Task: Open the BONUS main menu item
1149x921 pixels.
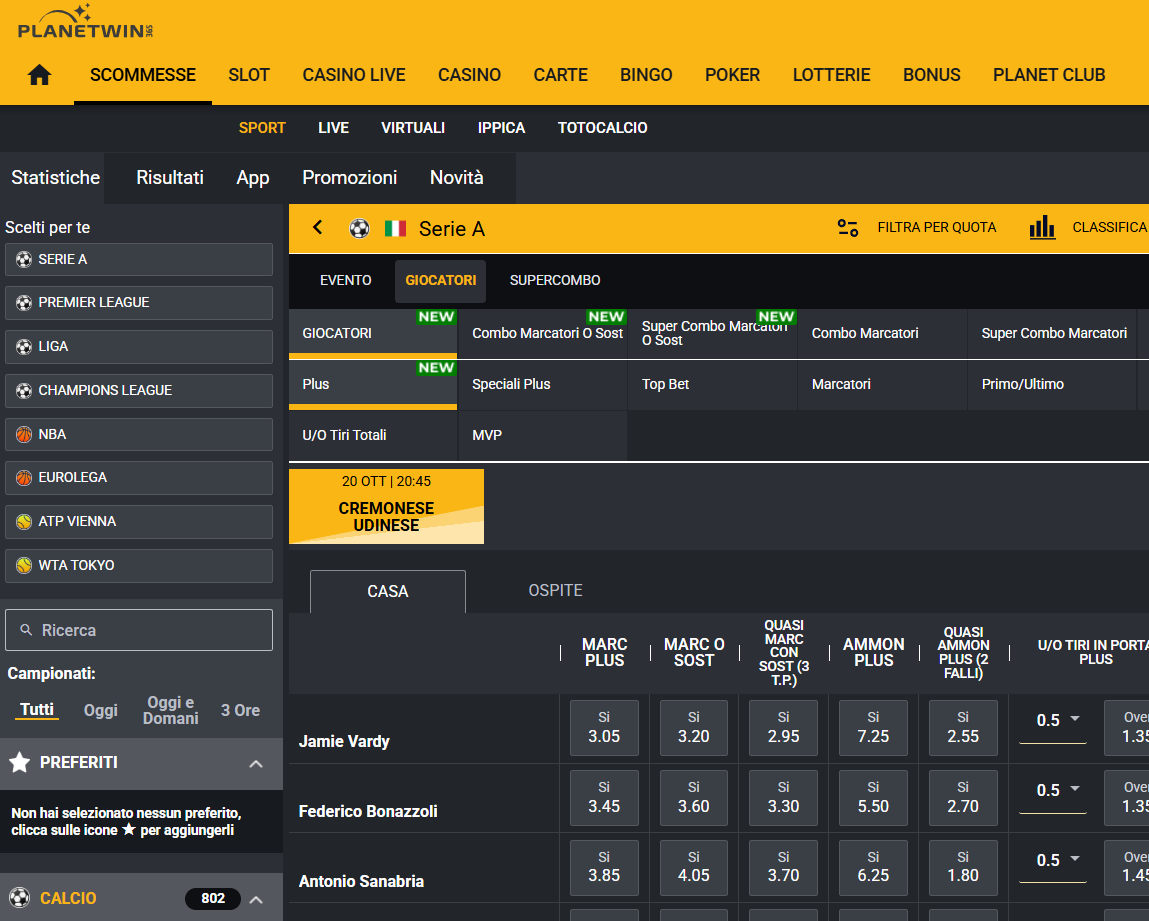Action: (x=931, y=75)
